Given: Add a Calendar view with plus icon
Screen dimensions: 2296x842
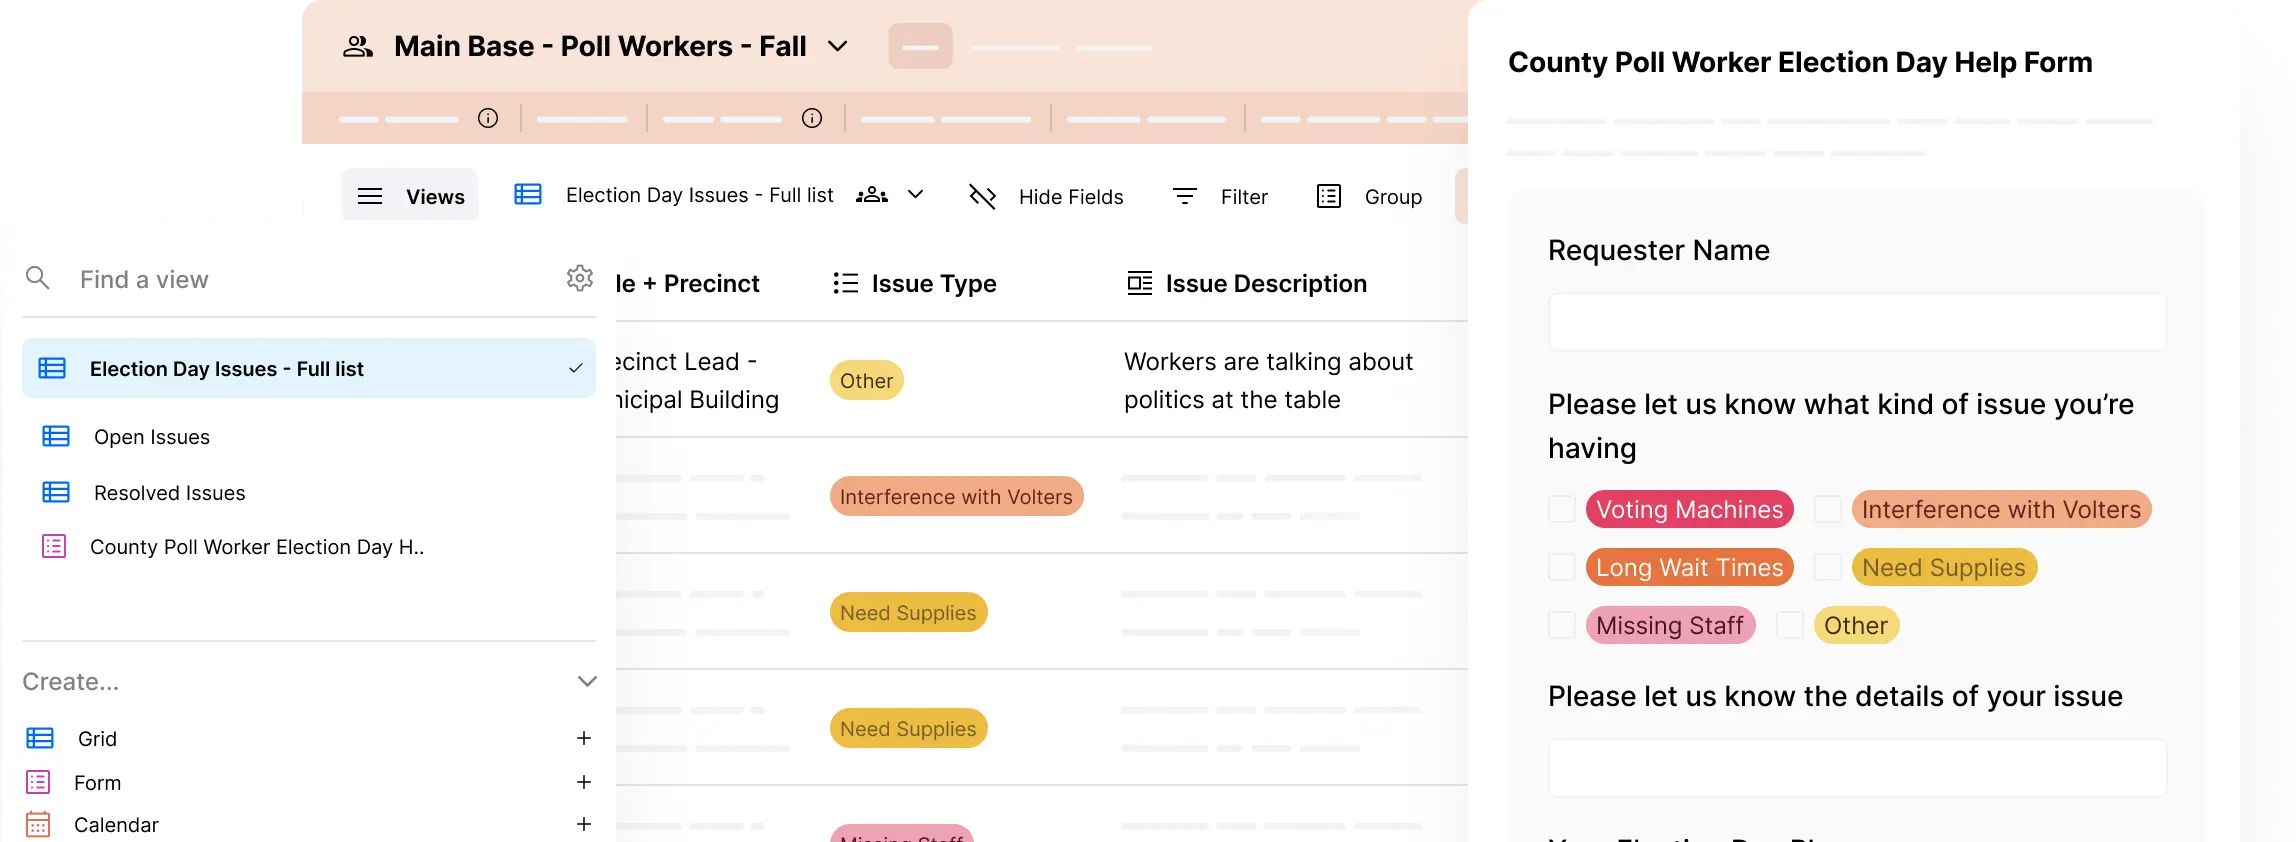Looking at the screenshot, I should (584, 824).
